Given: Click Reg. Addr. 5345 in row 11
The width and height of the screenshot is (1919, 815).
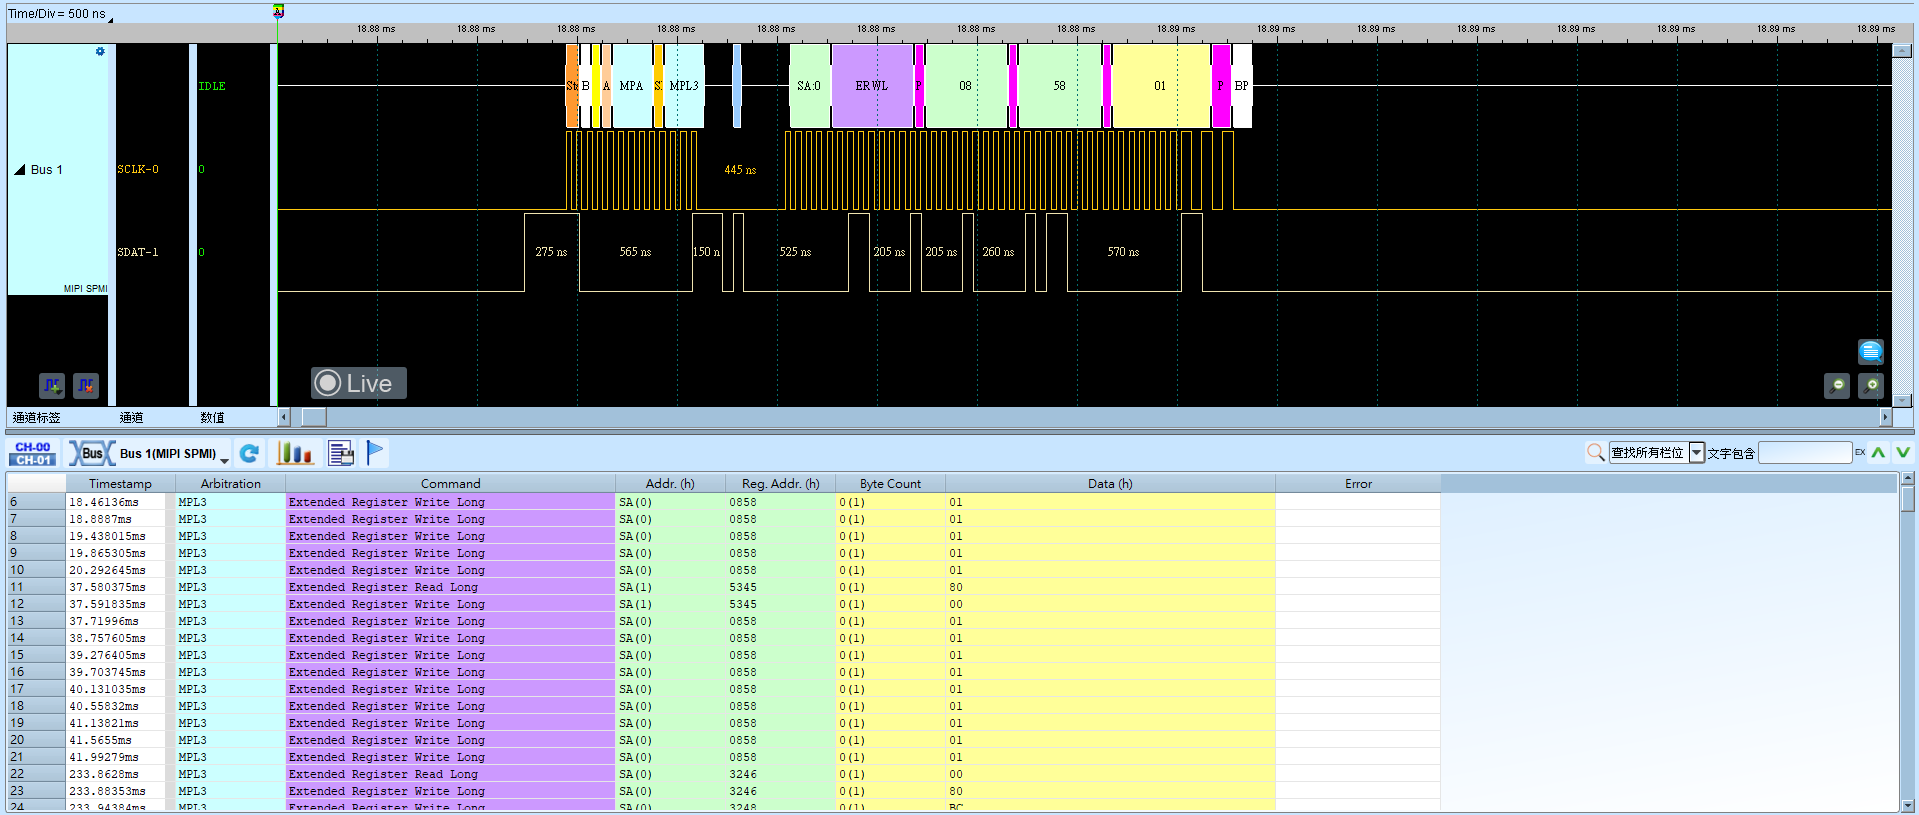Looking at the screenshot, I should point(743,587).
